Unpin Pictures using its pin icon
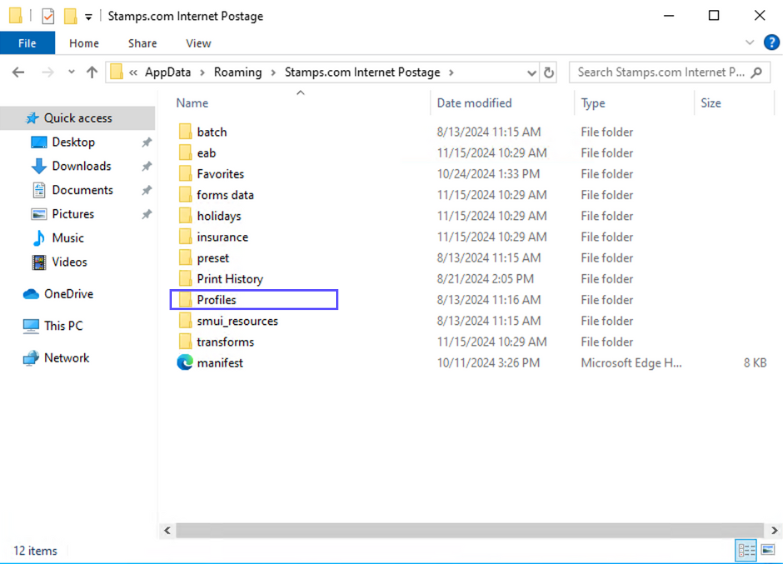This screenshot has width=783, height=564. click(146, 214)
